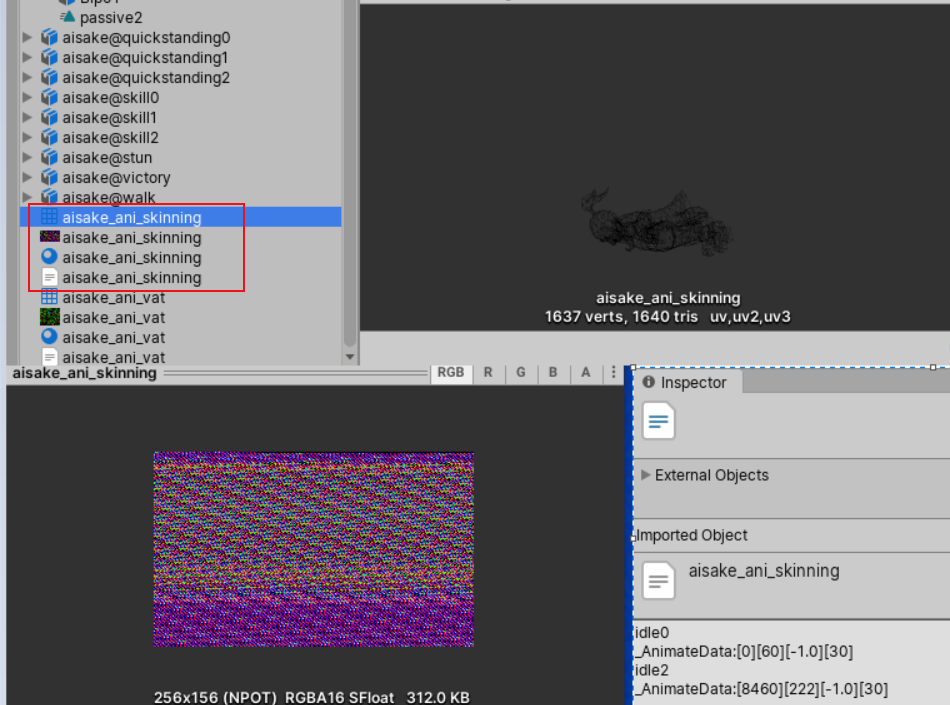Image resolution: width=950 pixels, height=705 pixels.
Task: Toggle the G channel view
Action: (520, 372)
